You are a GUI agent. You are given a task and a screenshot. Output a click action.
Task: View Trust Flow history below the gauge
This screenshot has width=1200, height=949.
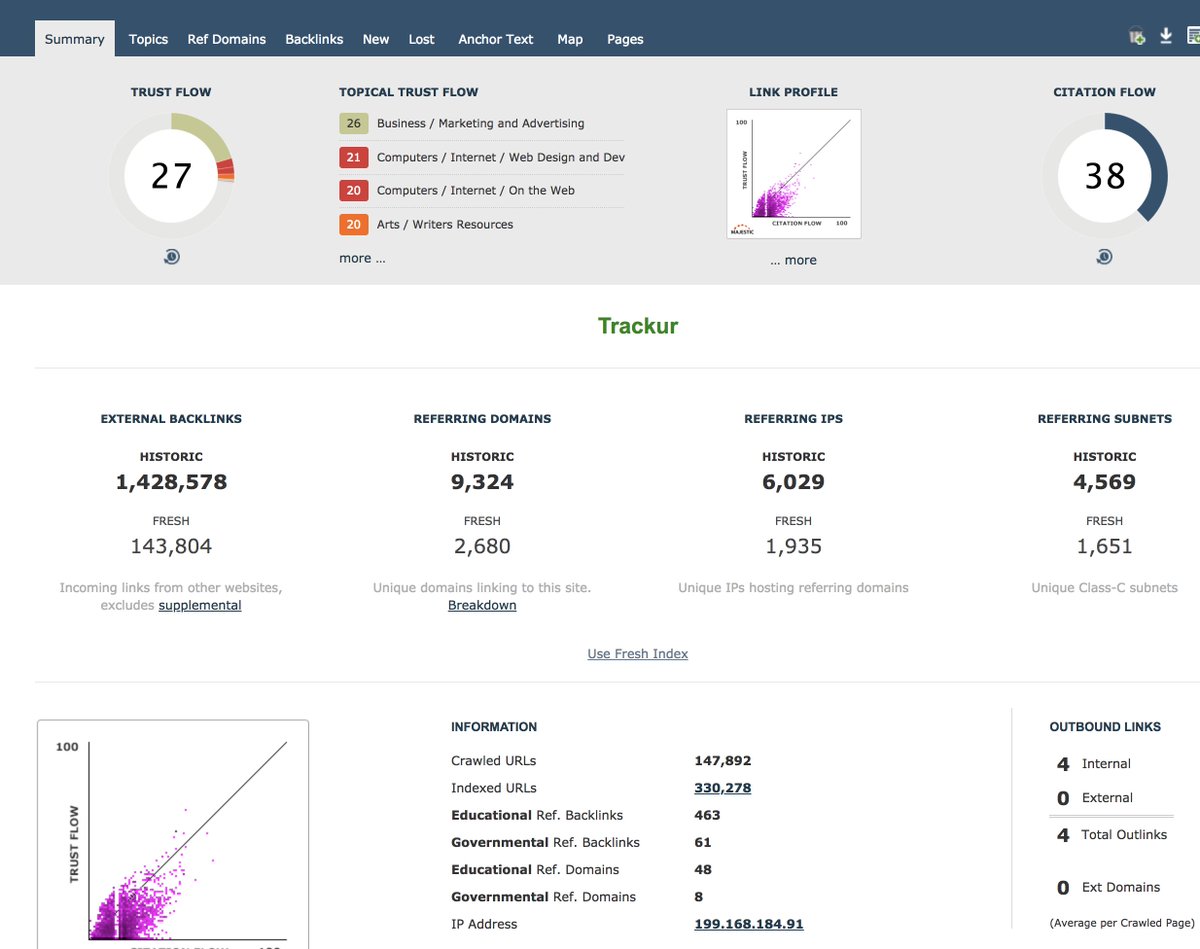171,256
